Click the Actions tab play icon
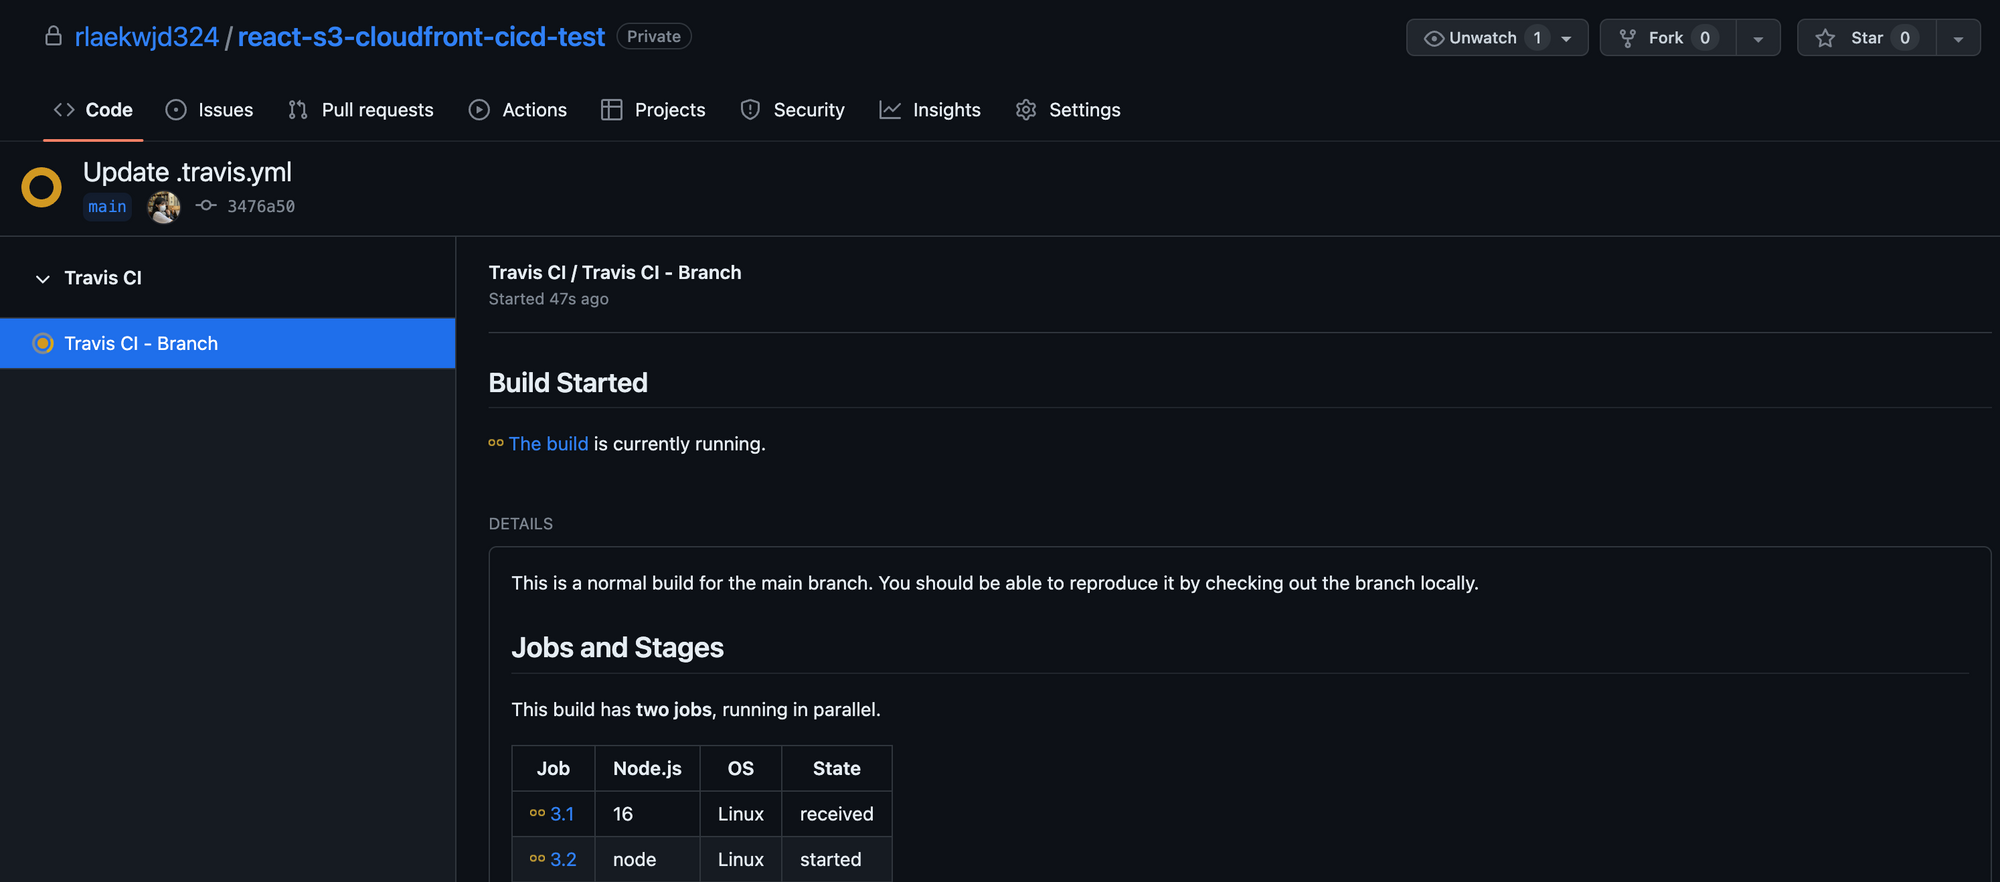This screenshot has height=882, width=2000. click(479, 110)
